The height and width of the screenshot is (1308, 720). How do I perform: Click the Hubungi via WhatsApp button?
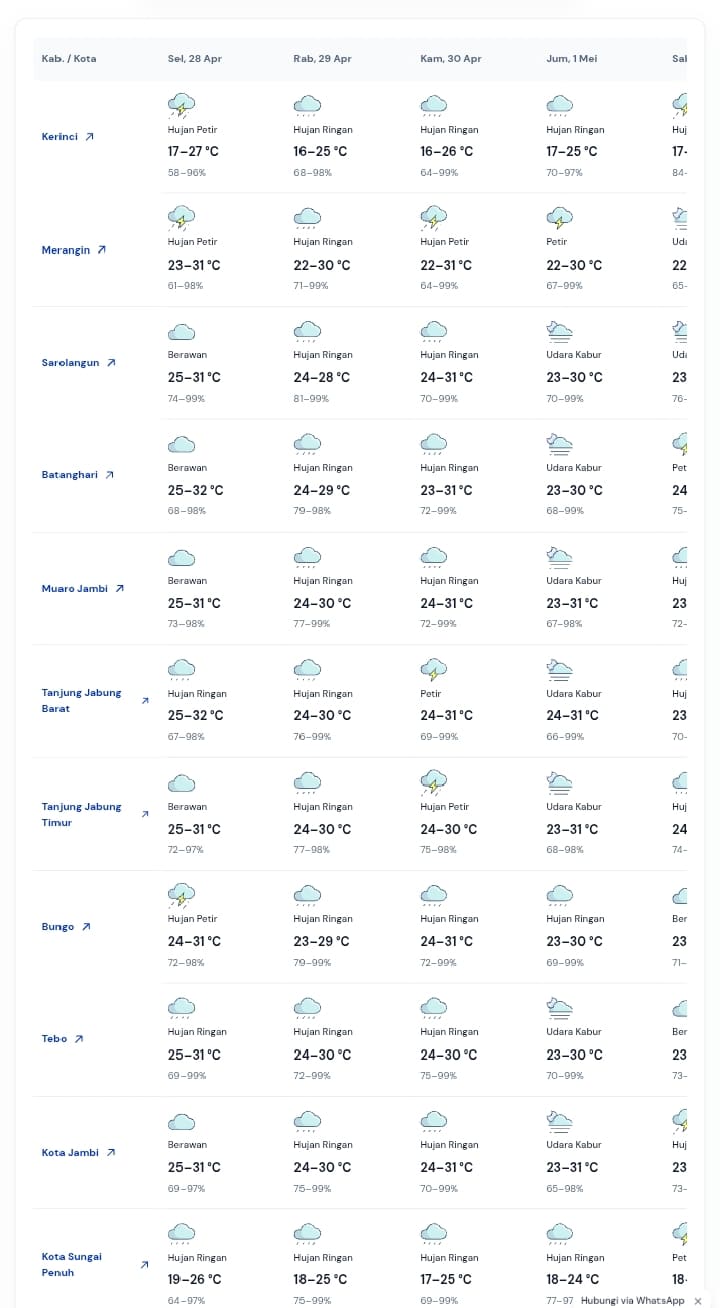(634, 1300)
